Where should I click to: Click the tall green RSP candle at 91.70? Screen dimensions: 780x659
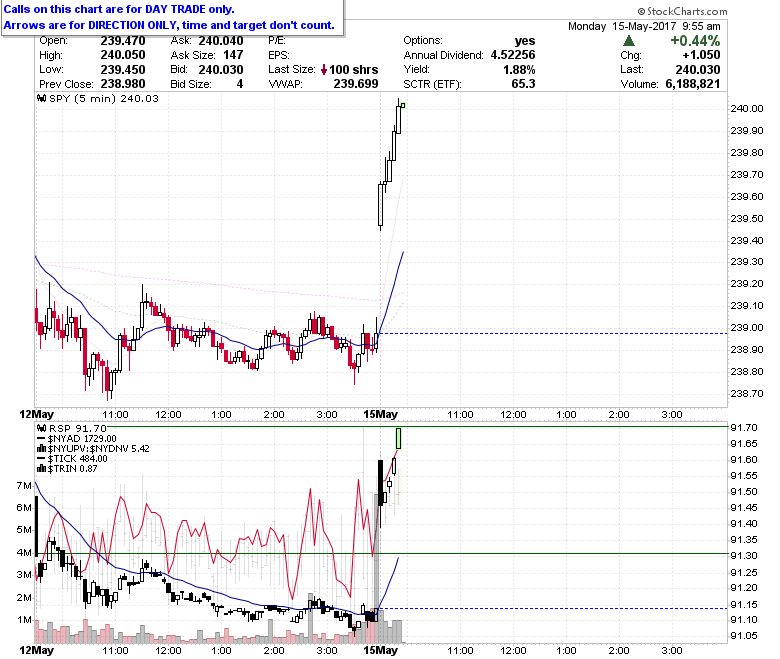point(398,438)
